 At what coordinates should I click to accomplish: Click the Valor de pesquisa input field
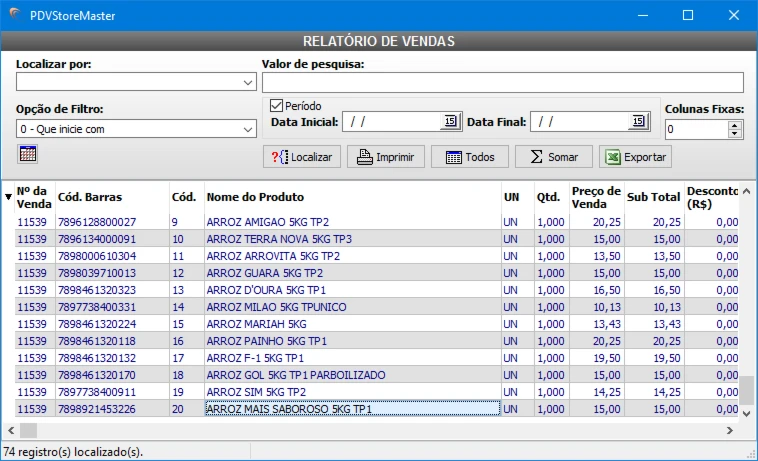[x=503, y=83]
